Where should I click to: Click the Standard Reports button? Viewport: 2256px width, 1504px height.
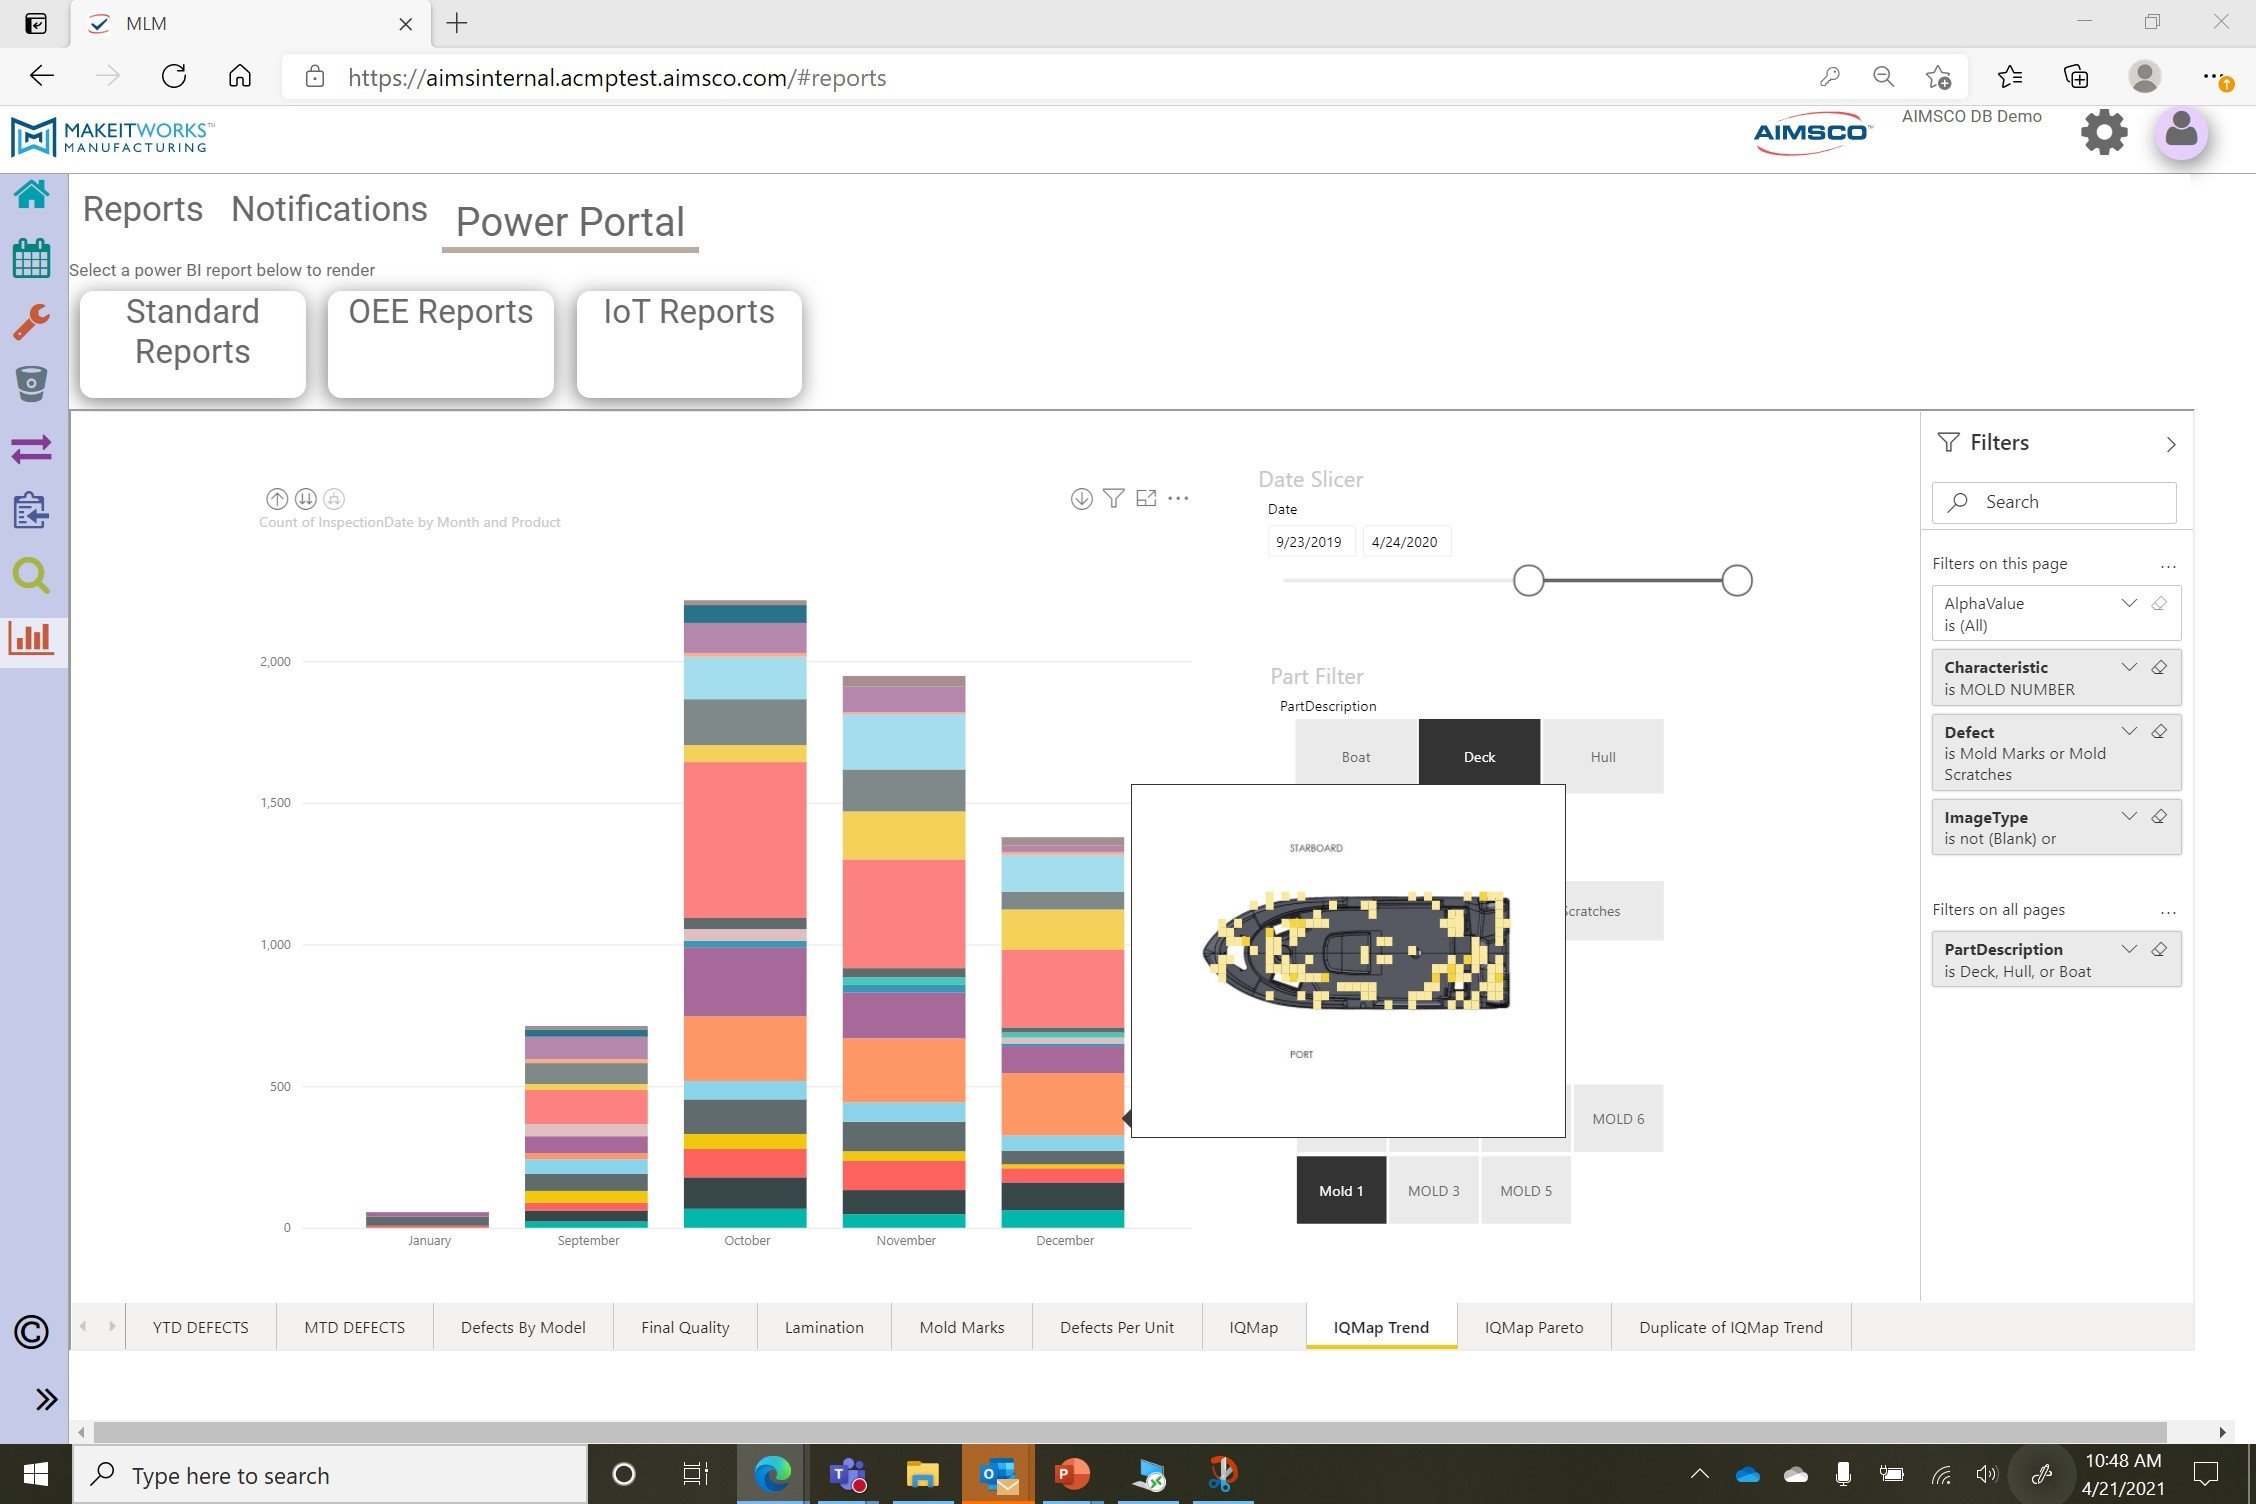192,344
